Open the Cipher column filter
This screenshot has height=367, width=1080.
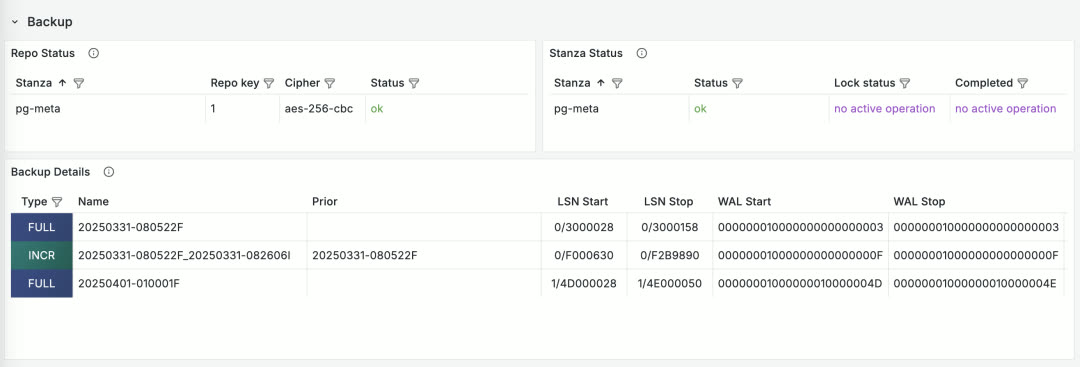(329, 83)
